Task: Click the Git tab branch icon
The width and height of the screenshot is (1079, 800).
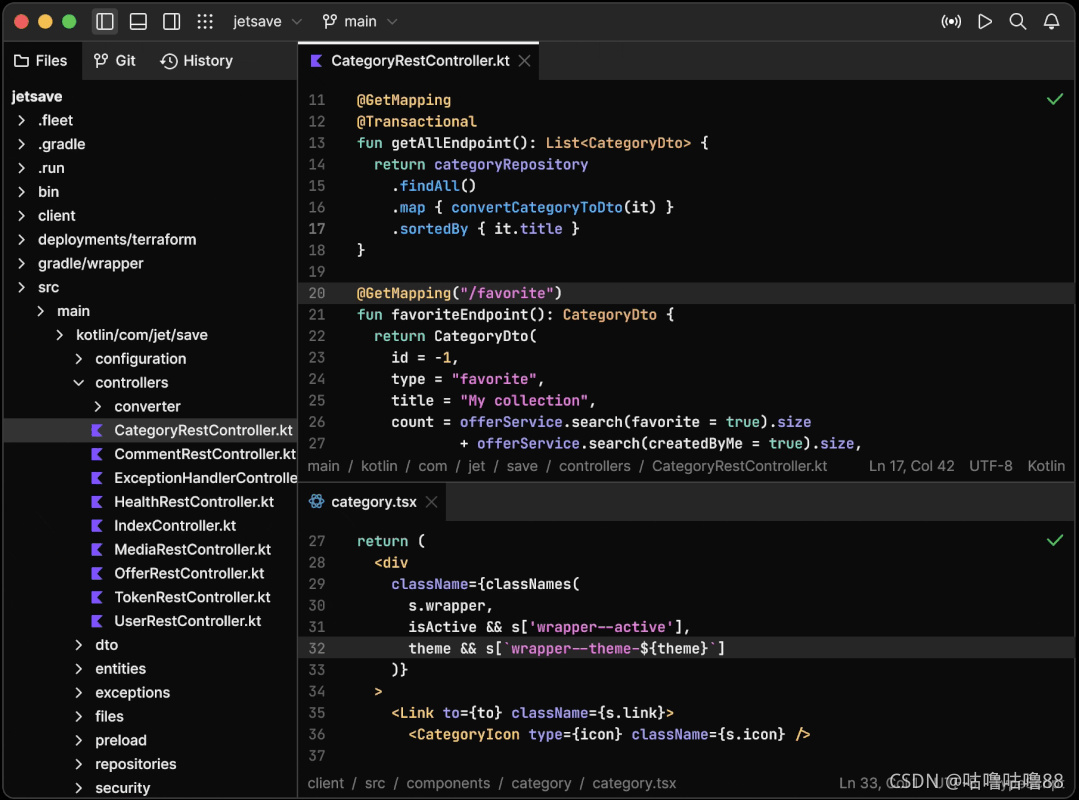Action: point(101,61)
